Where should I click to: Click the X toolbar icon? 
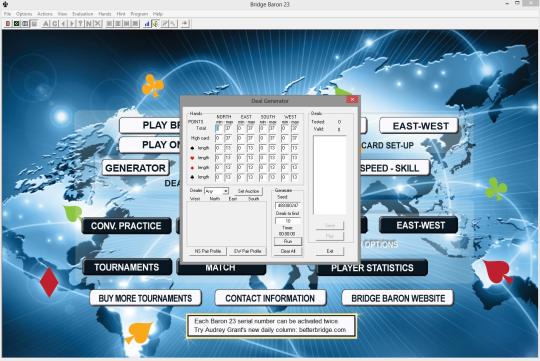point(98,23)
